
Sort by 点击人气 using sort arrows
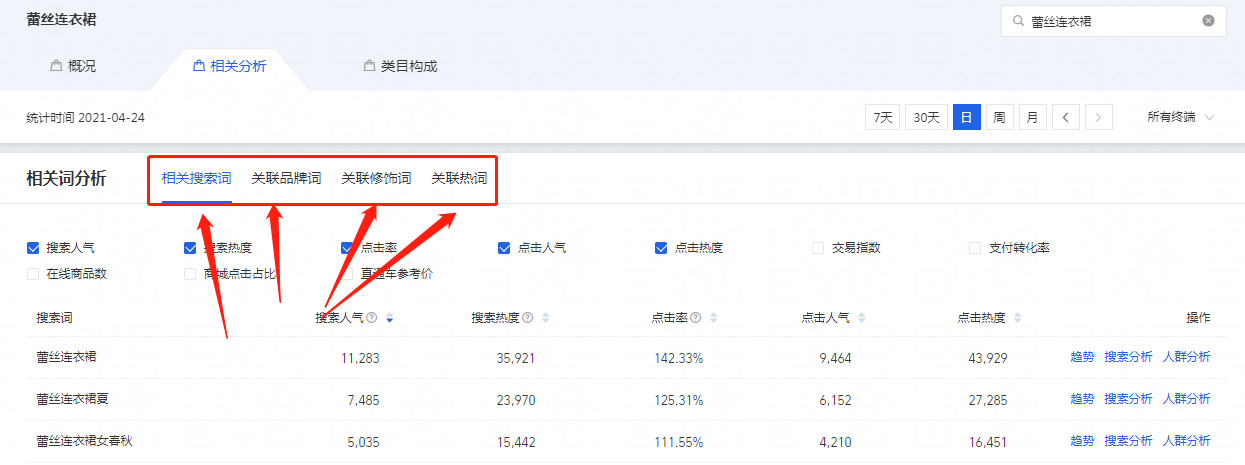[861, 318]
